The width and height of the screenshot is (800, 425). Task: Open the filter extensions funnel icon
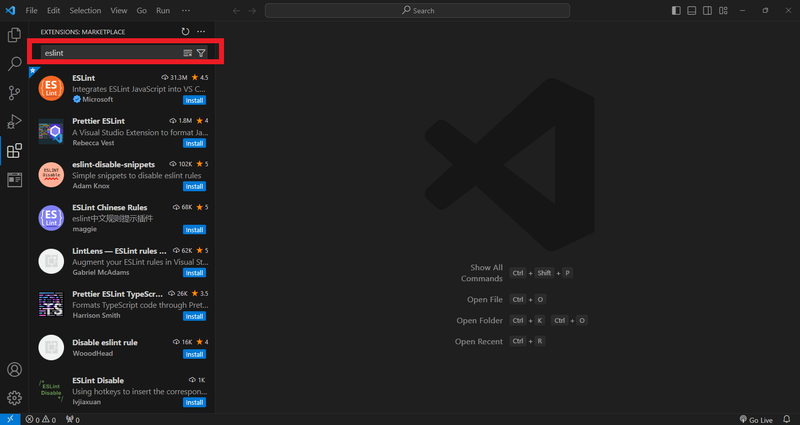(201, 53)
